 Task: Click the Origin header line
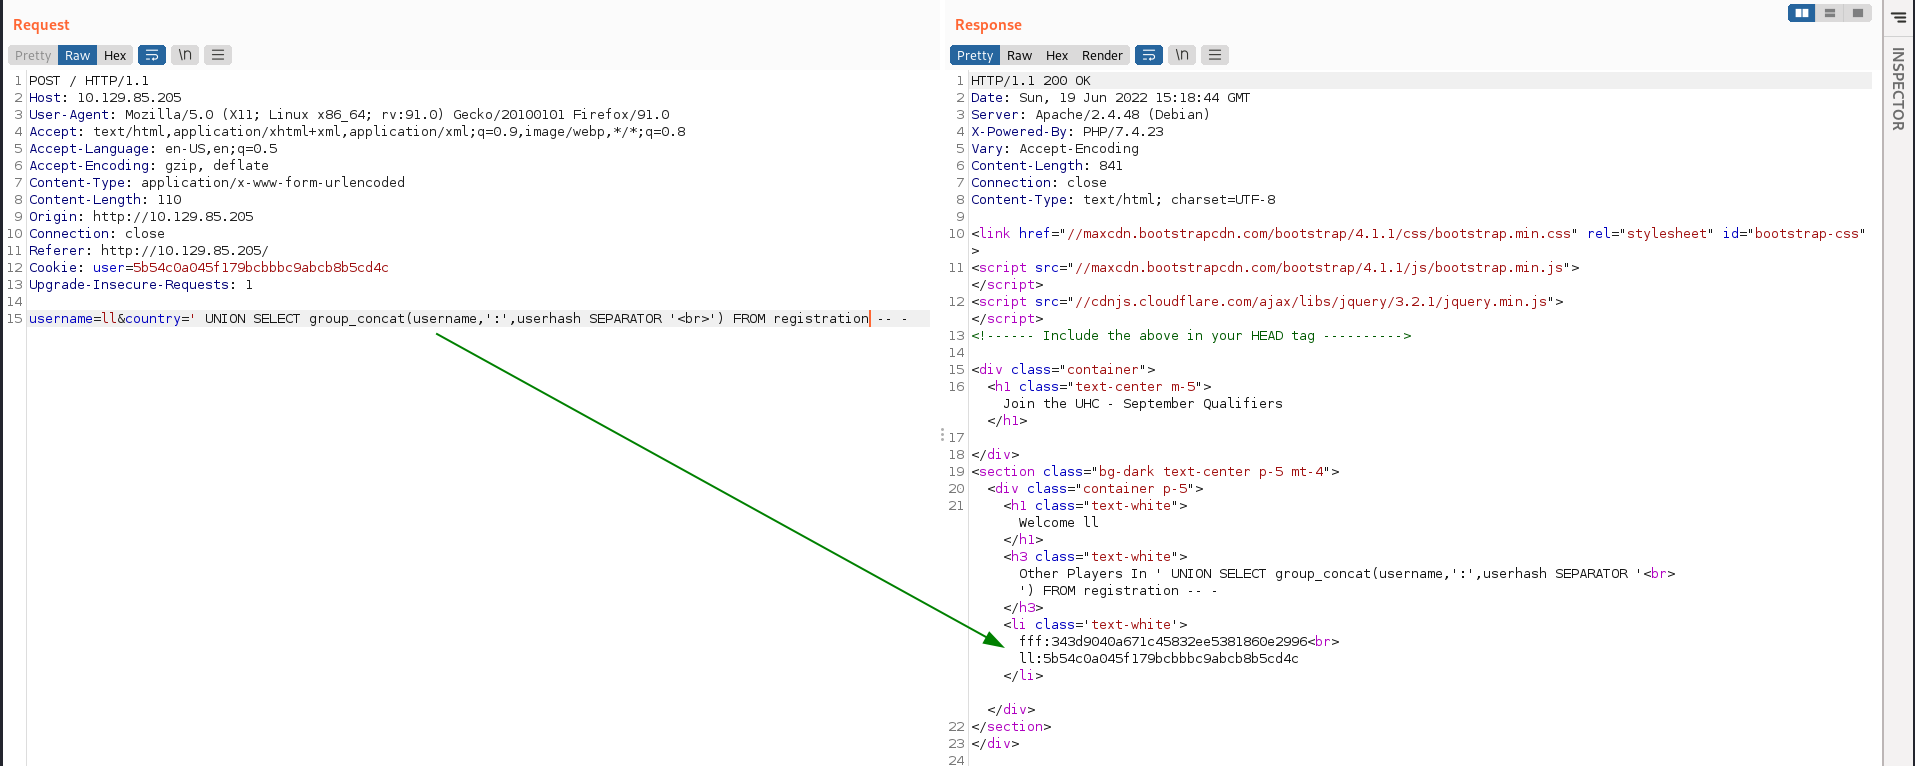point(141,217)
